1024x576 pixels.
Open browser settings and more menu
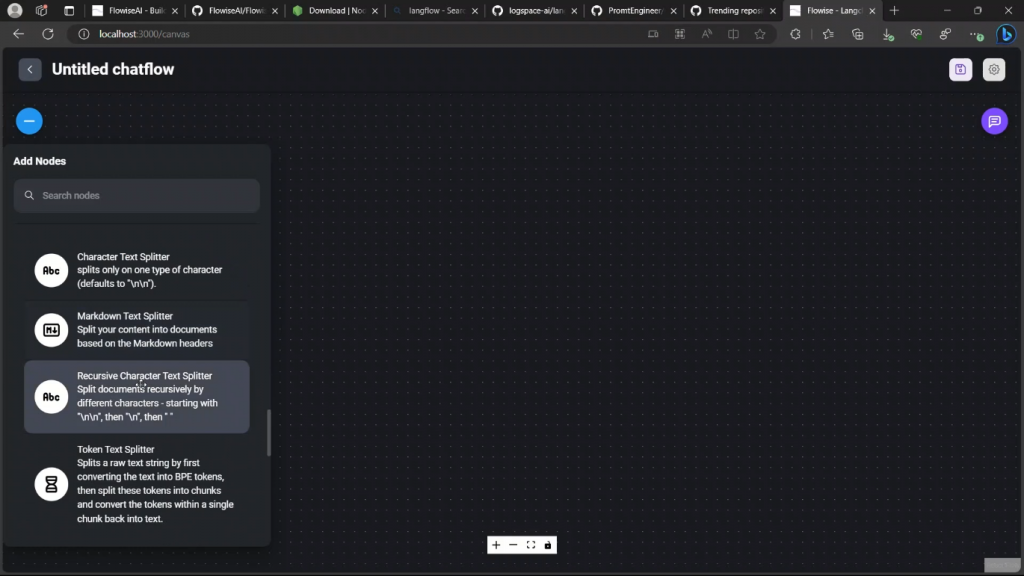pyautogui.click(x=976, y=35)
